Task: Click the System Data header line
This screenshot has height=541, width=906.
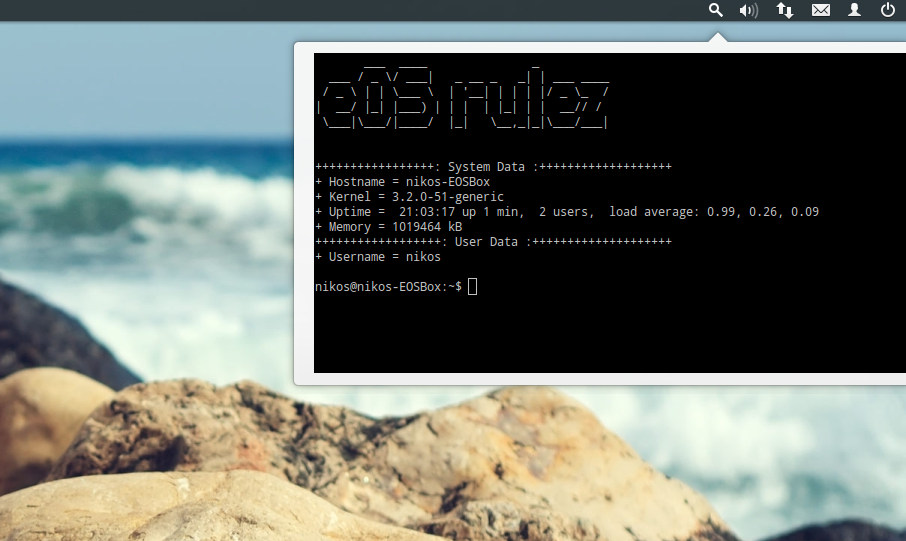Action: point(493,167)
